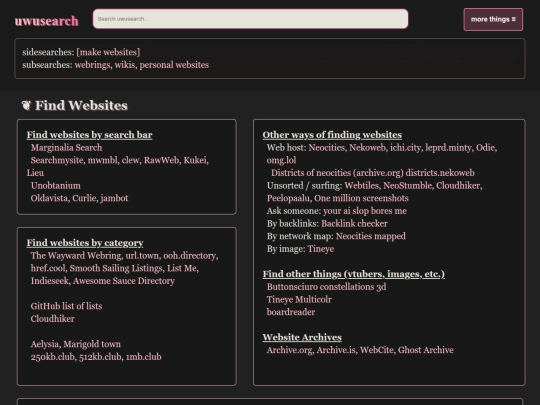Screen dimensions: 540x405
Task: Open url.town link
Action: tap(142, 256)
